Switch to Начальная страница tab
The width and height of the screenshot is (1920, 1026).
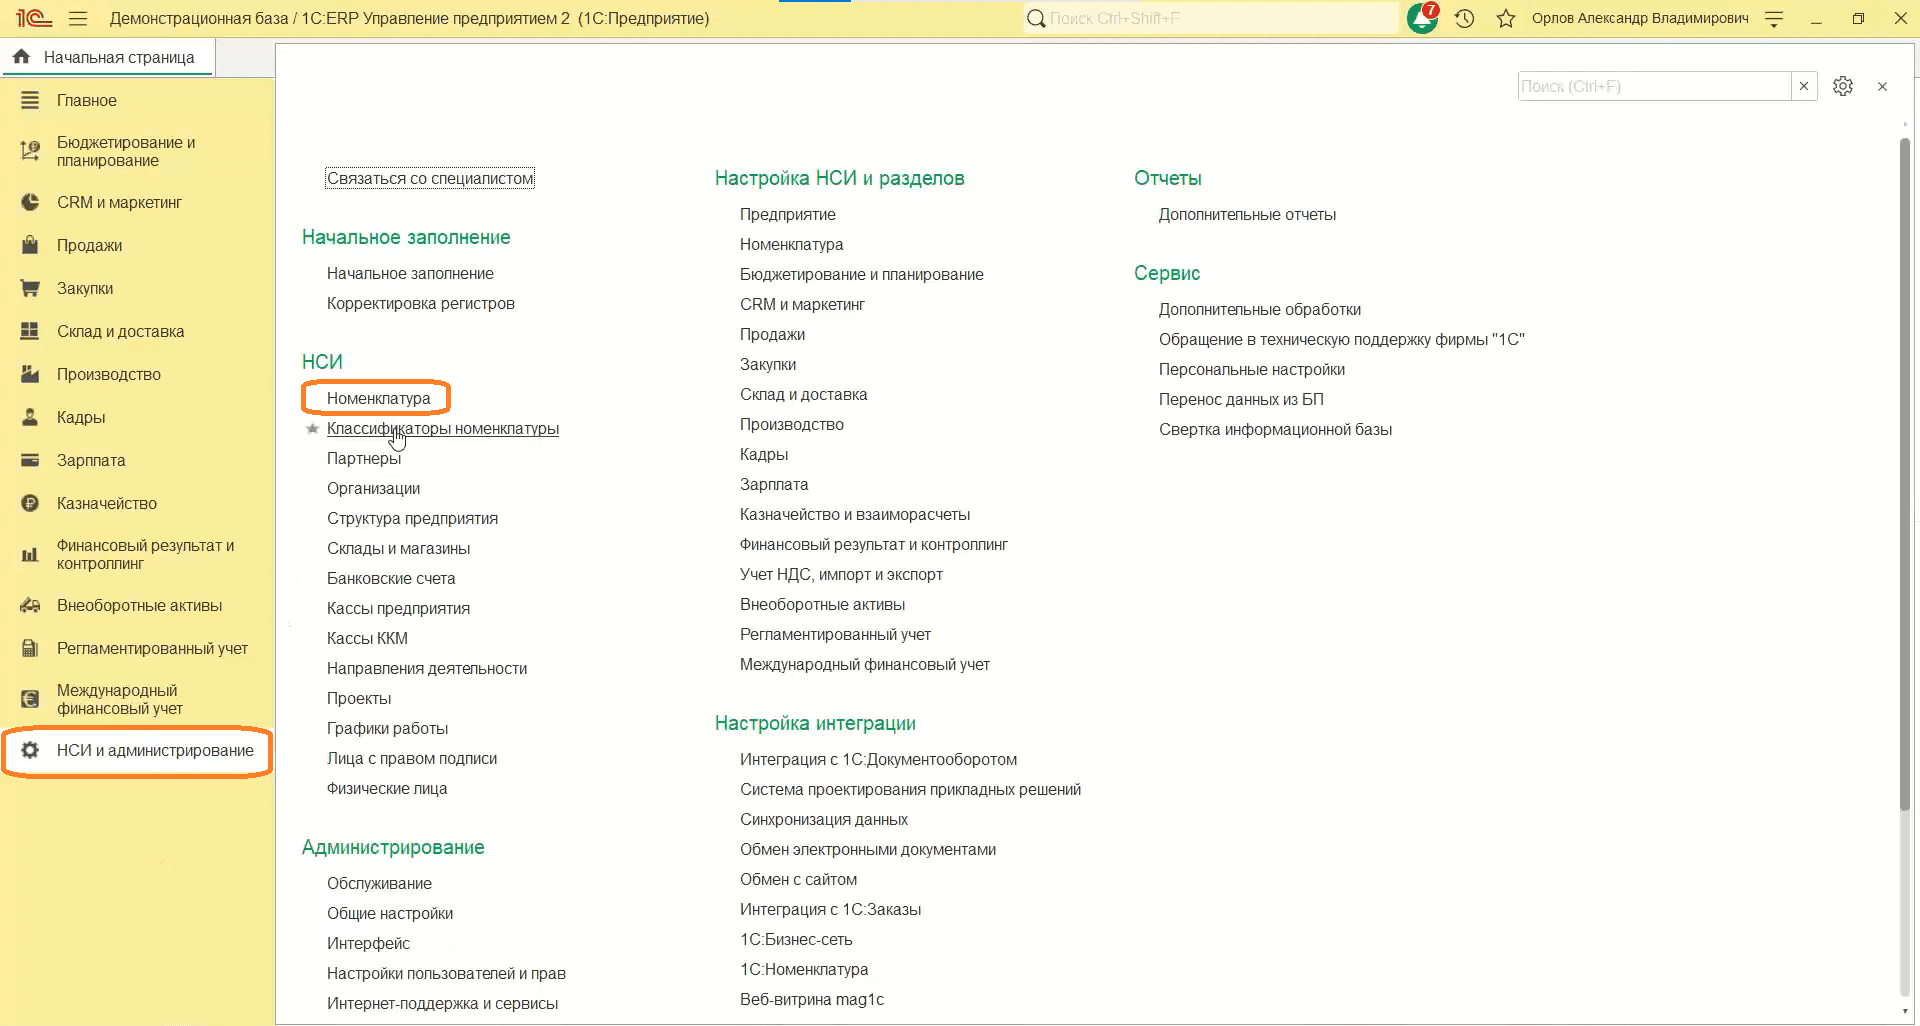point(108,57)
